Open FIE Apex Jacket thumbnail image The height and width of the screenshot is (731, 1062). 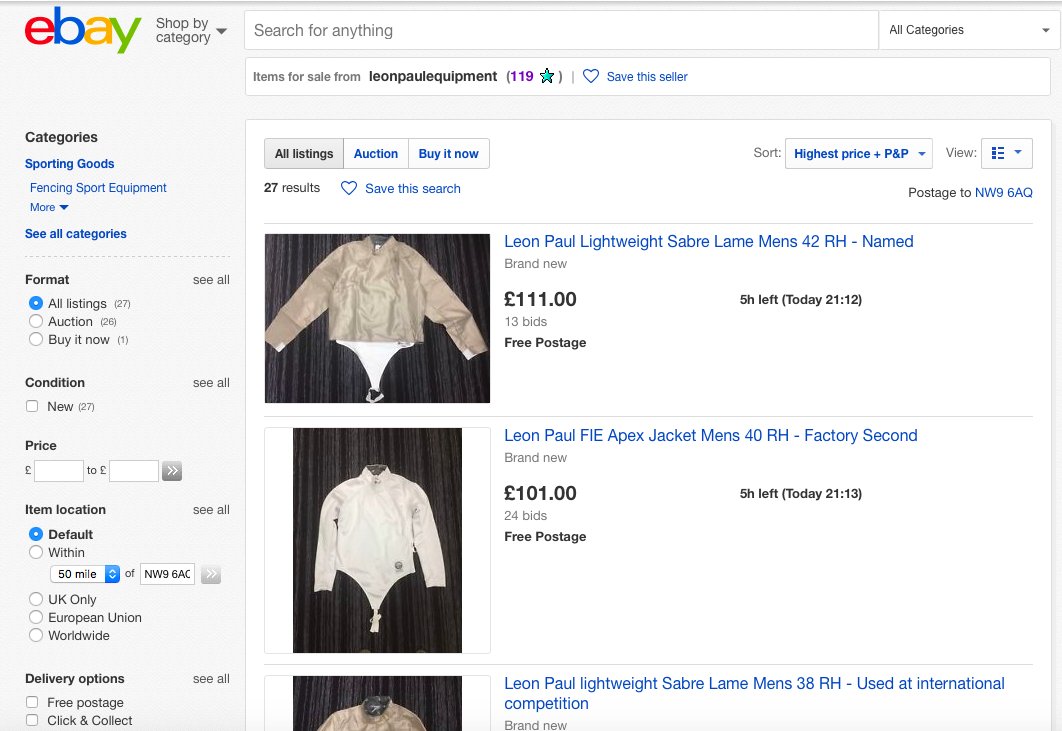[377, 540]
